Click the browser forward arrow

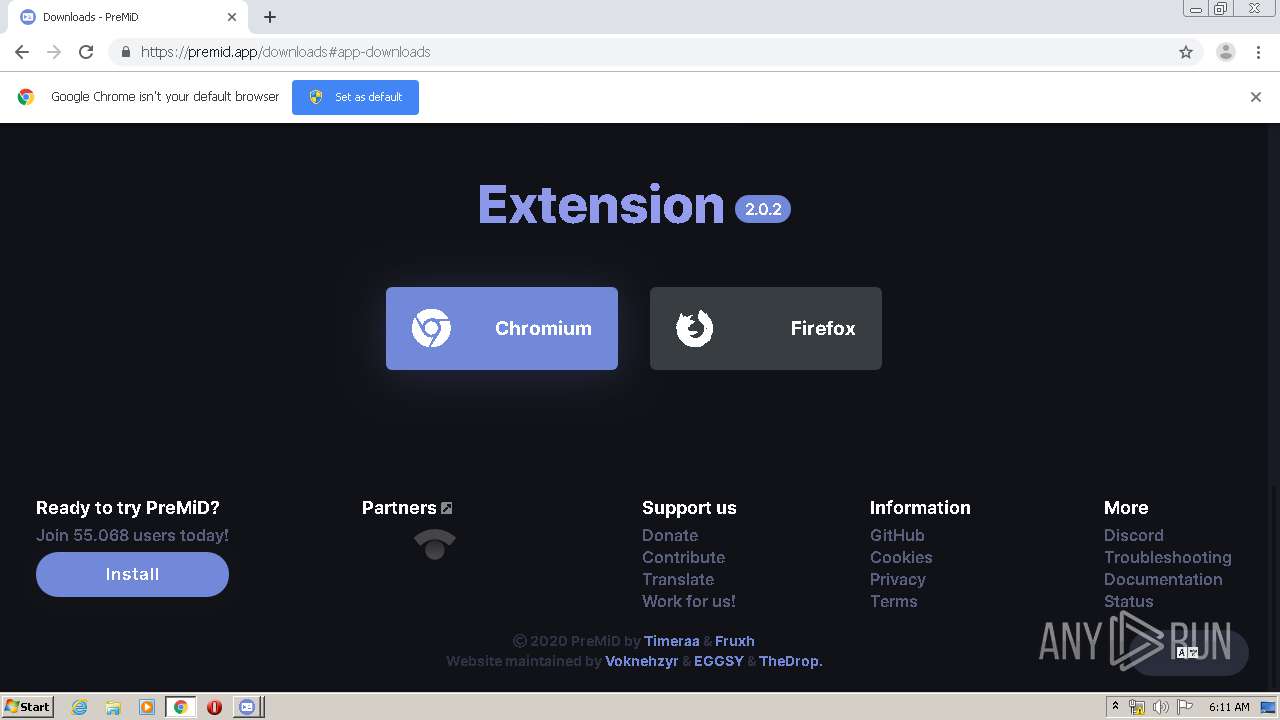click(x=54, y=52)
